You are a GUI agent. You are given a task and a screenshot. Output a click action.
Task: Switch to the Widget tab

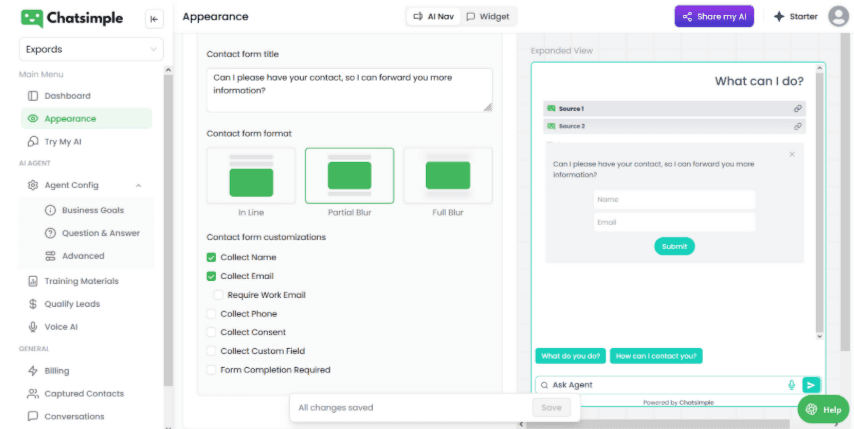coord(488,16)
